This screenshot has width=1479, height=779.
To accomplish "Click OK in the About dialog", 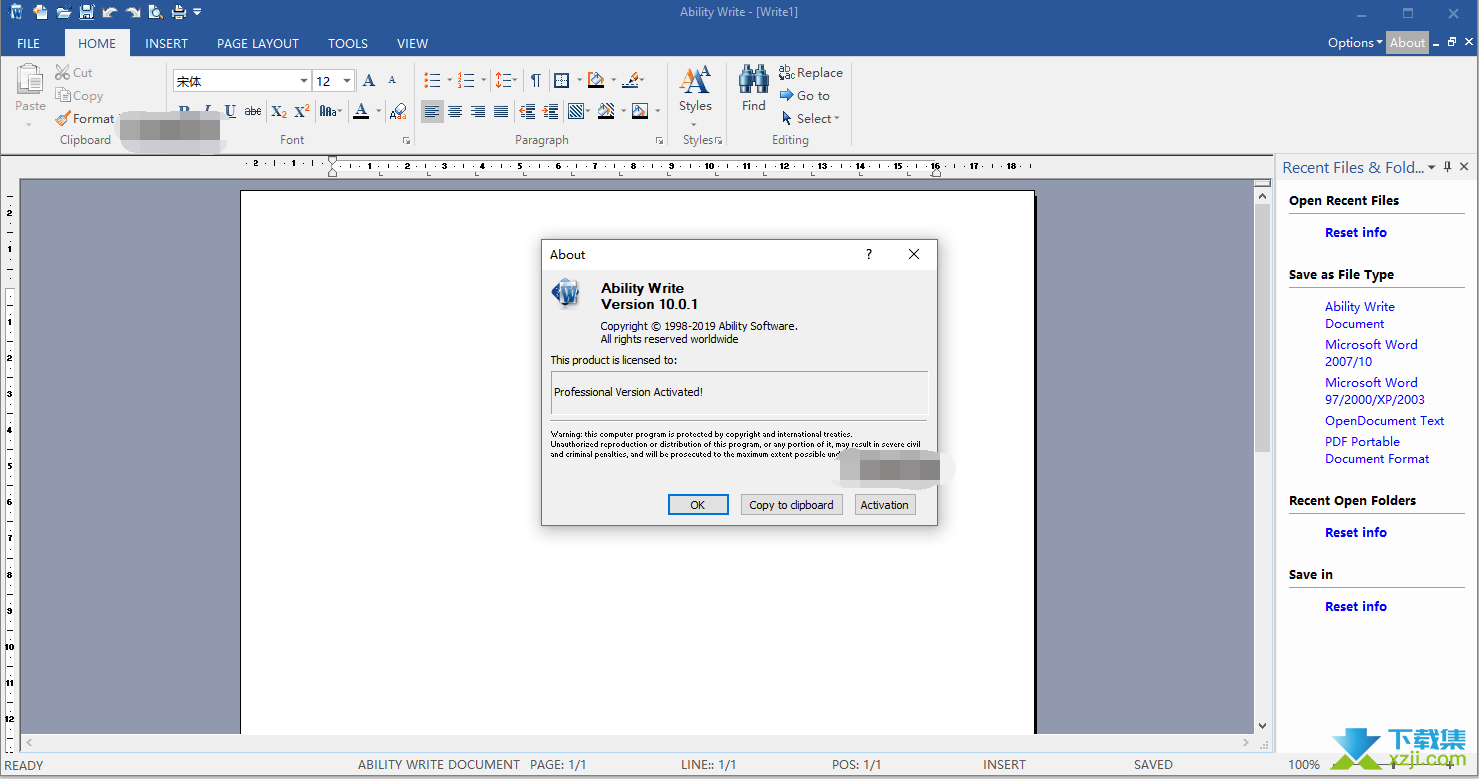I will tap(698, 505).
